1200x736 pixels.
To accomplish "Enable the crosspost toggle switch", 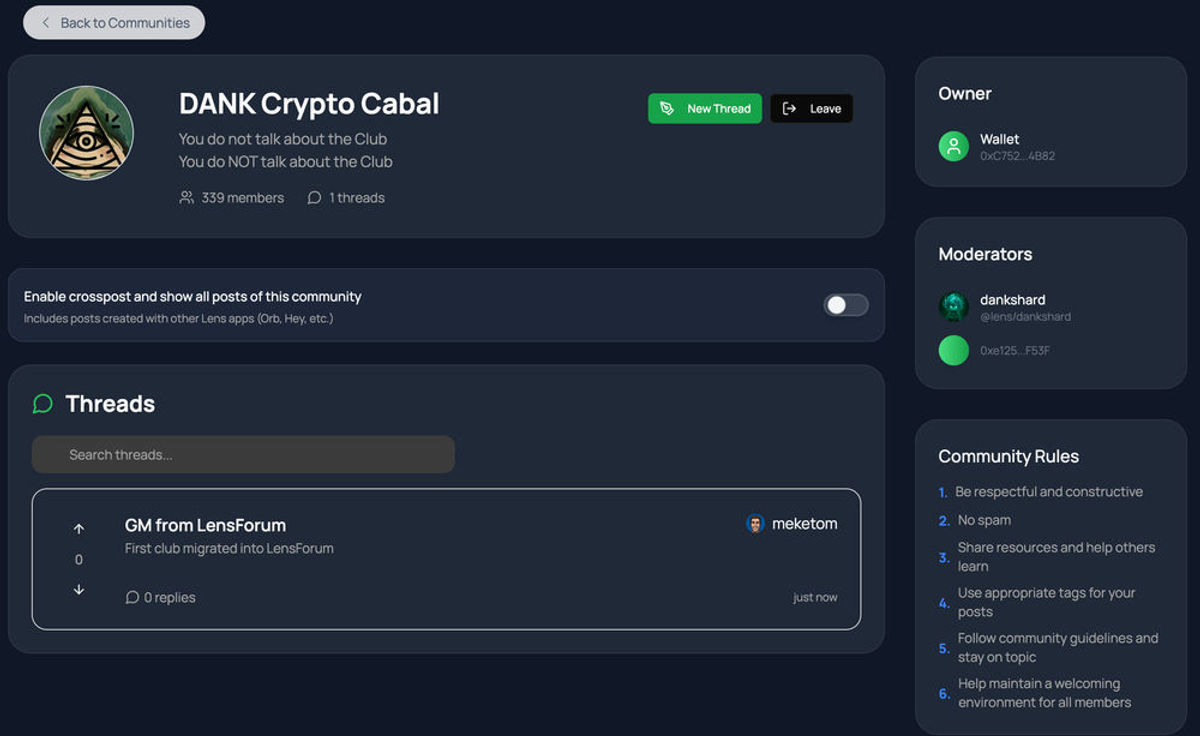I will [x=846, y=305].
